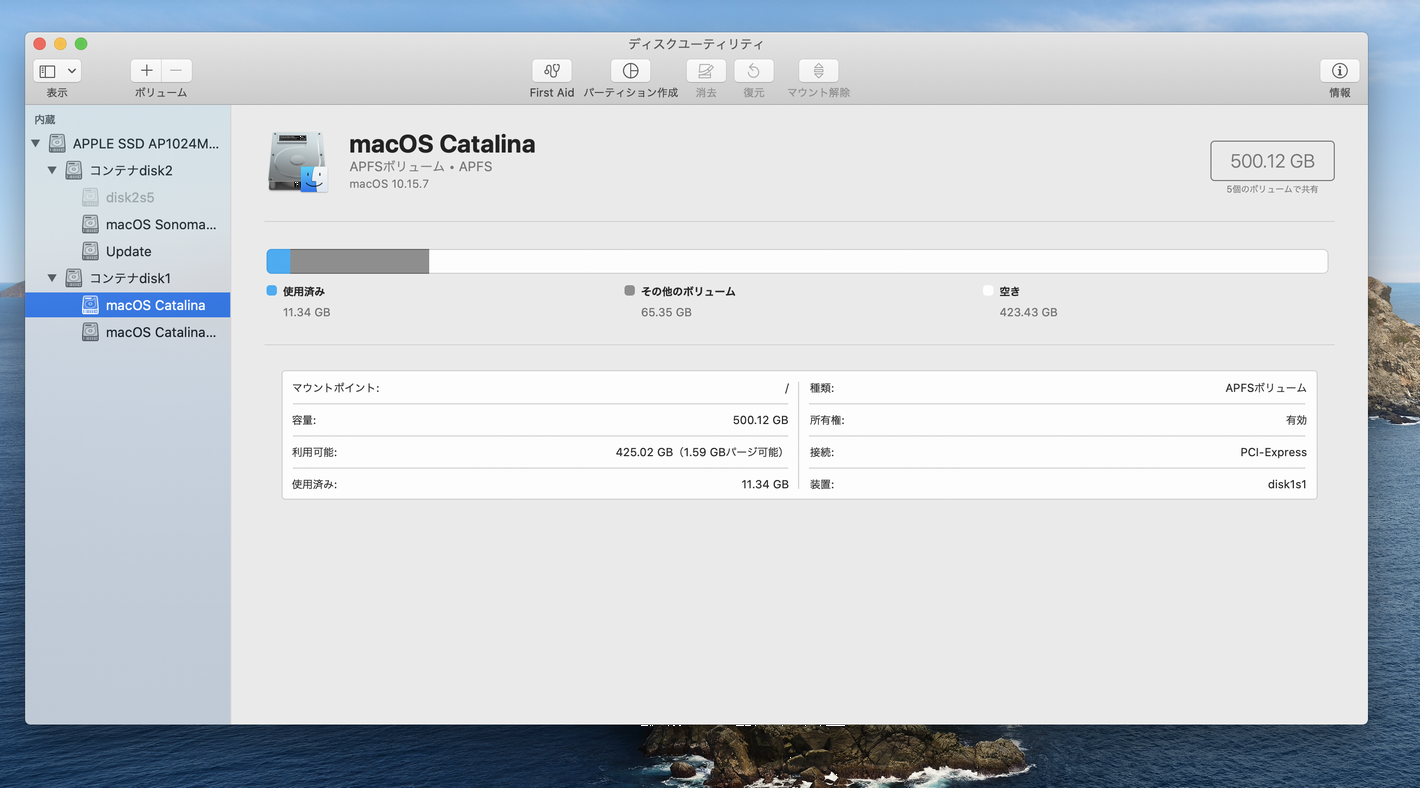
Task: Open the sidebar view (表示) dropdown
Action: tap(57, 71)
